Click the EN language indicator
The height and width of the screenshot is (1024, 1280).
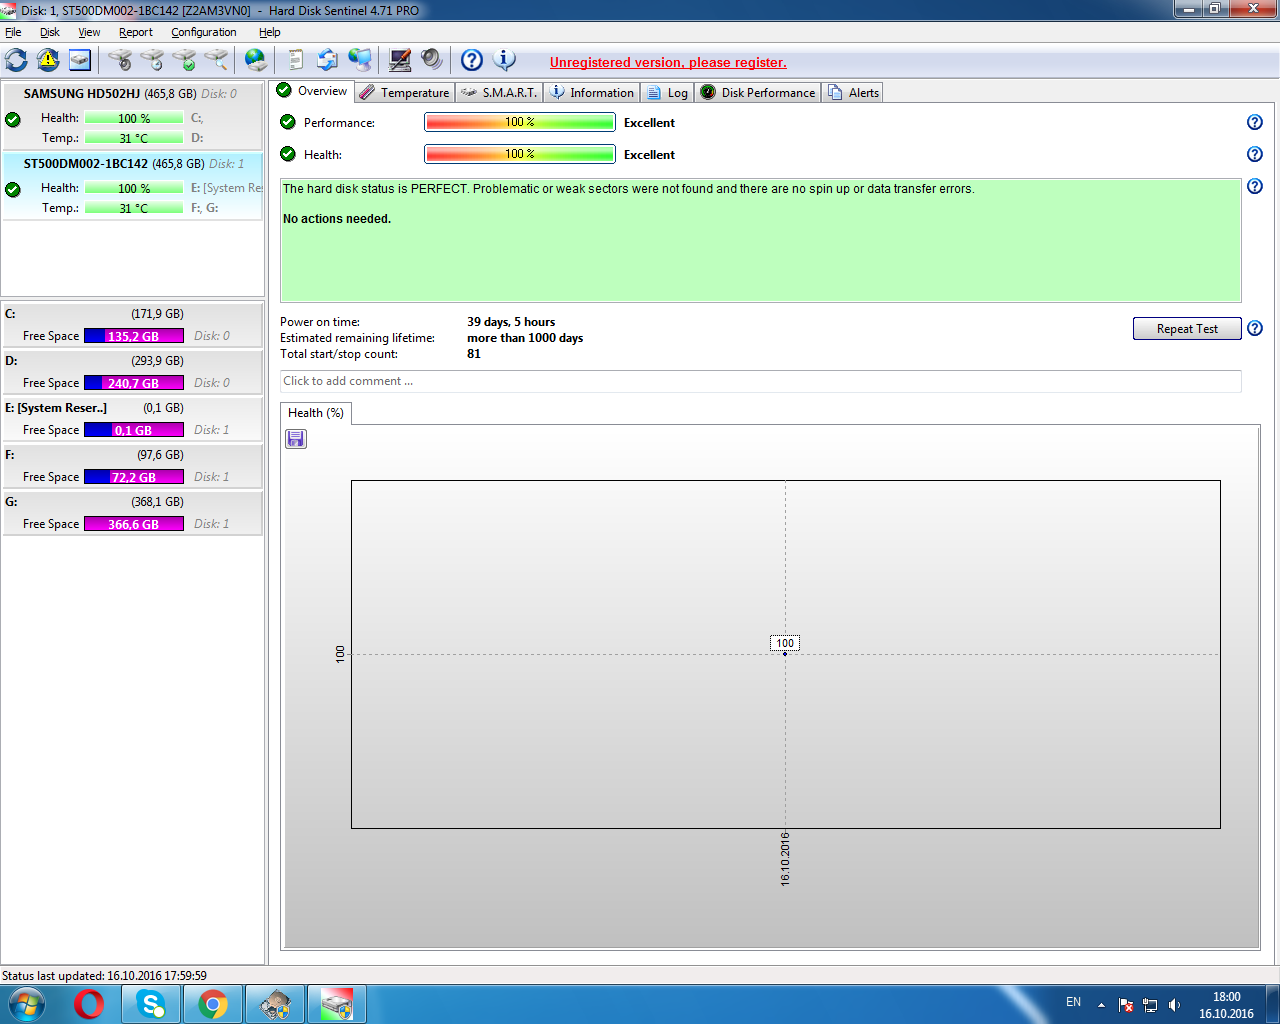1073,1002
